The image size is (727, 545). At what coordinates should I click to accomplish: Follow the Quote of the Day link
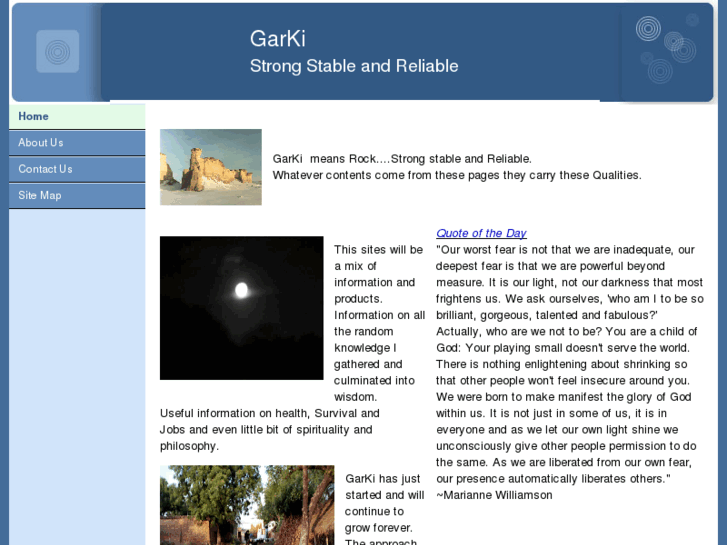[481, 233]
